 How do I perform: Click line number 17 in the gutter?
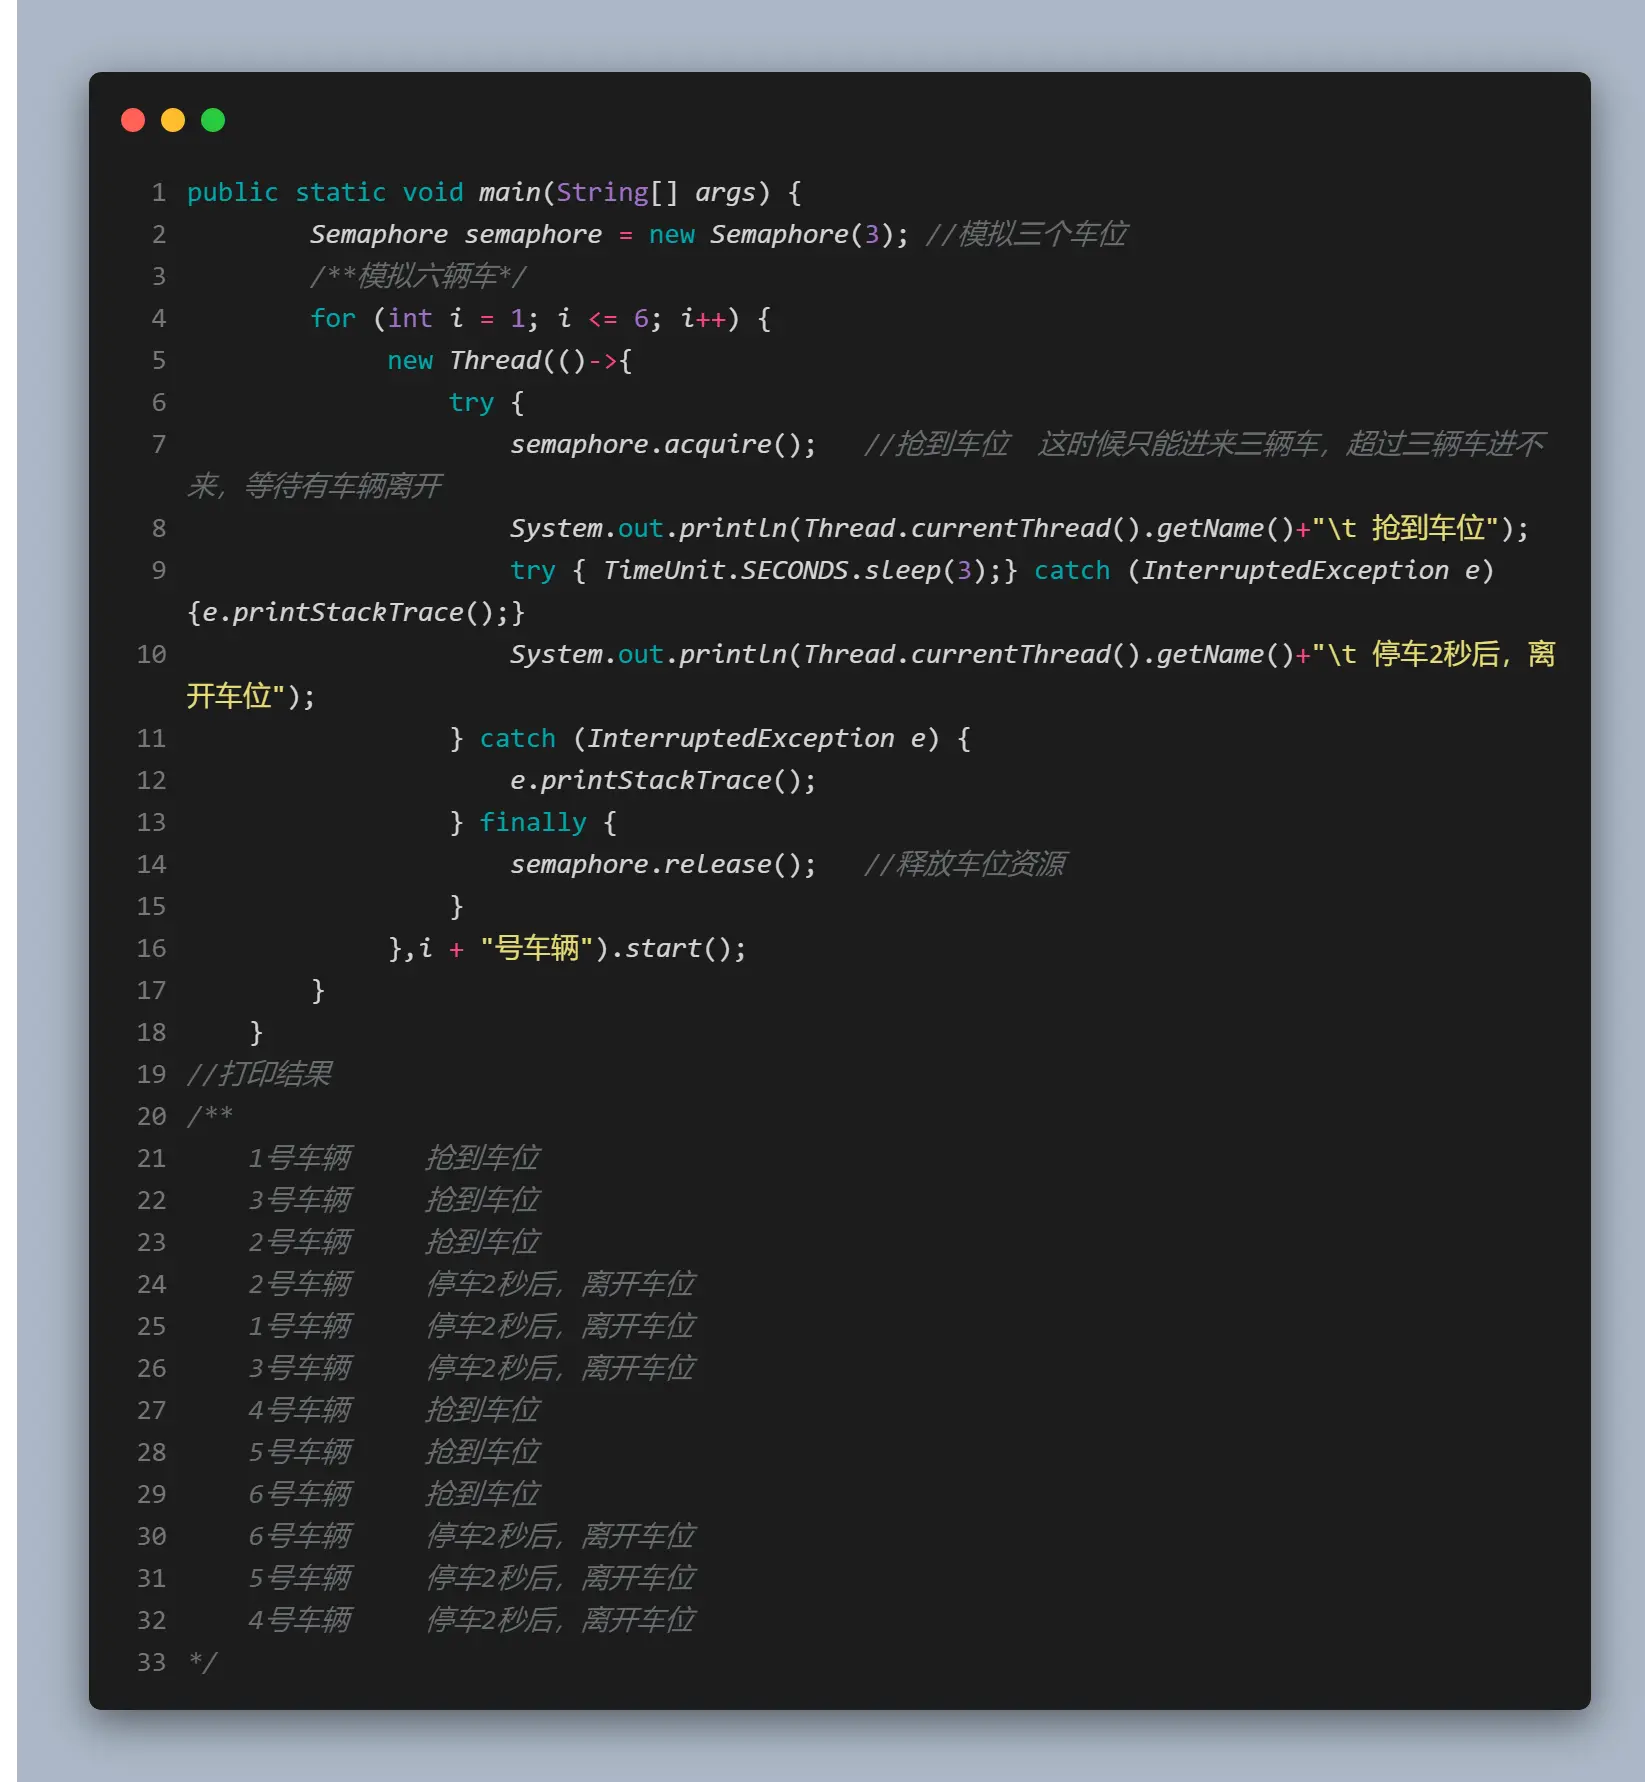[152, 990]
